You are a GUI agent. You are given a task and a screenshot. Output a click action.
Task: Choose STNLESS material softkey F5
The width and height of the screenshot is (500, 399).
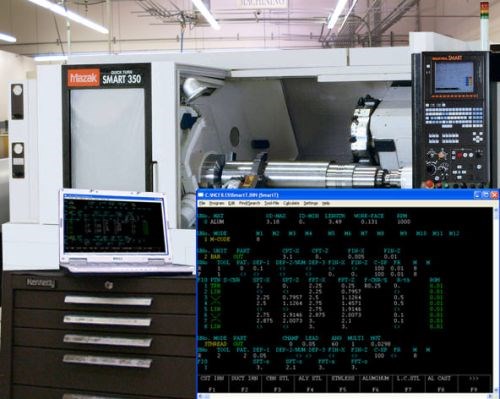pos(343,383)
